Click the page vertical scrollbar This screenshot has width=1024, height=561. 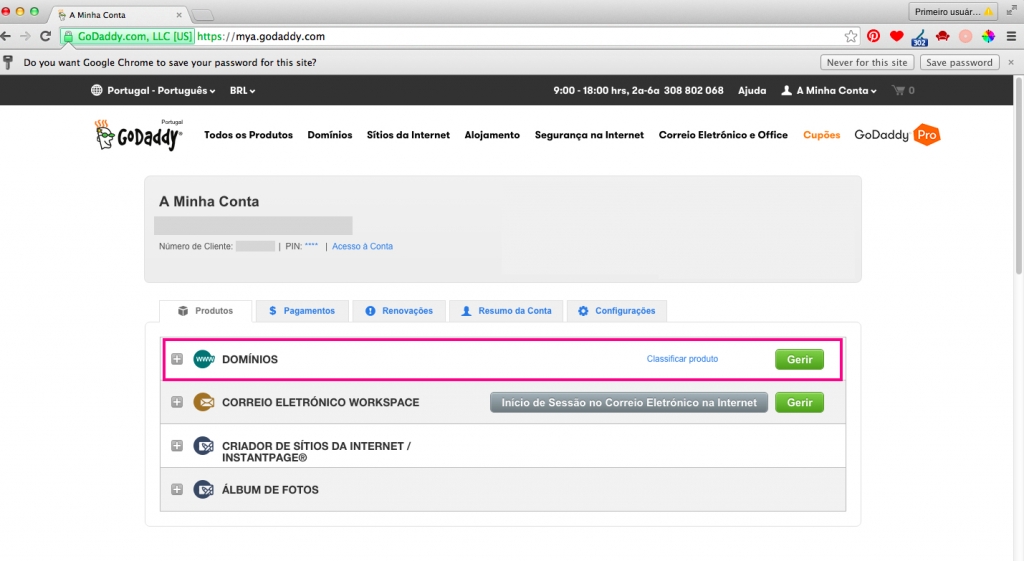coord(1019,175)
